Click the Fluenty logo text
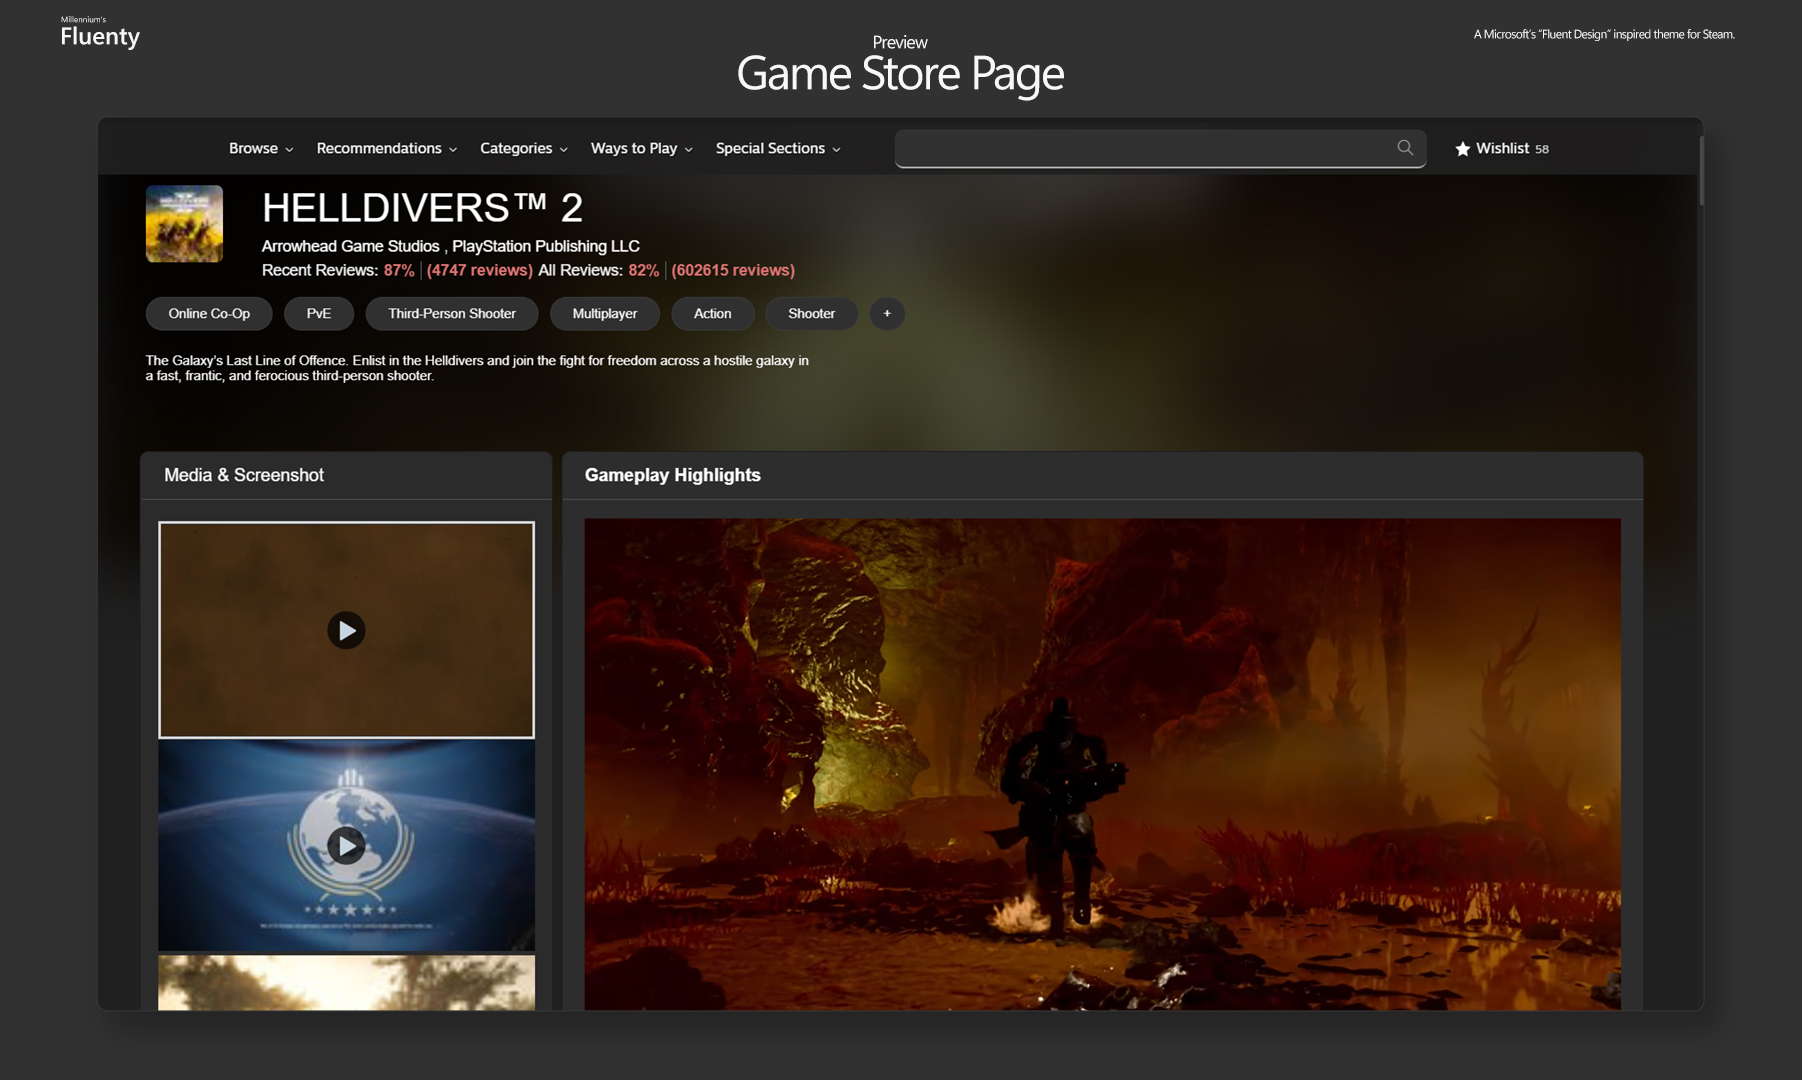Viewport: 1802px width, 1080px height. (100, 36)
